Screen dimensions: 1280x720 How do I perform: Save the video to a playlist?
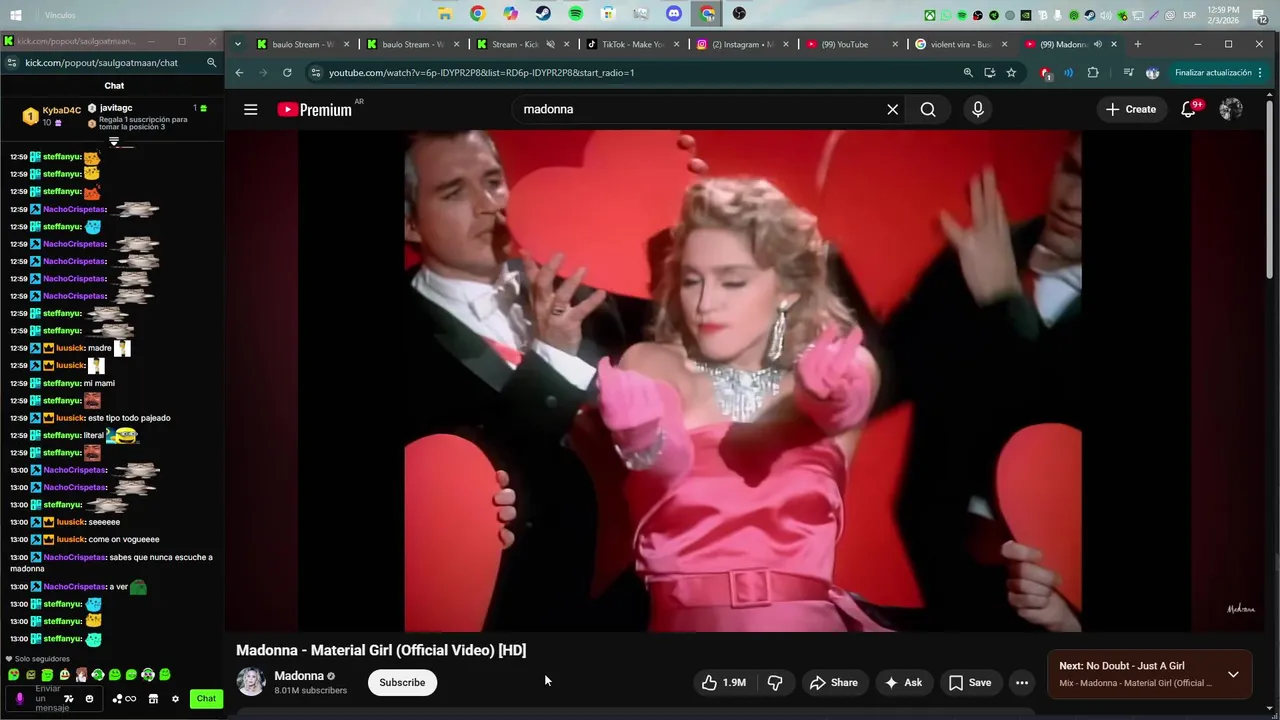pyautogui.click(x=969, y=682)
